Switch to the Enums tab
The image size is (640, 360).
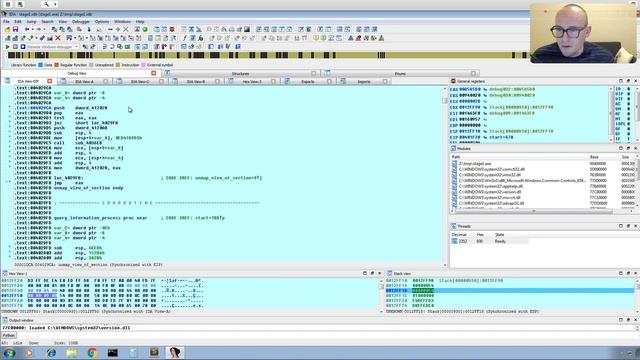(400, 73)
